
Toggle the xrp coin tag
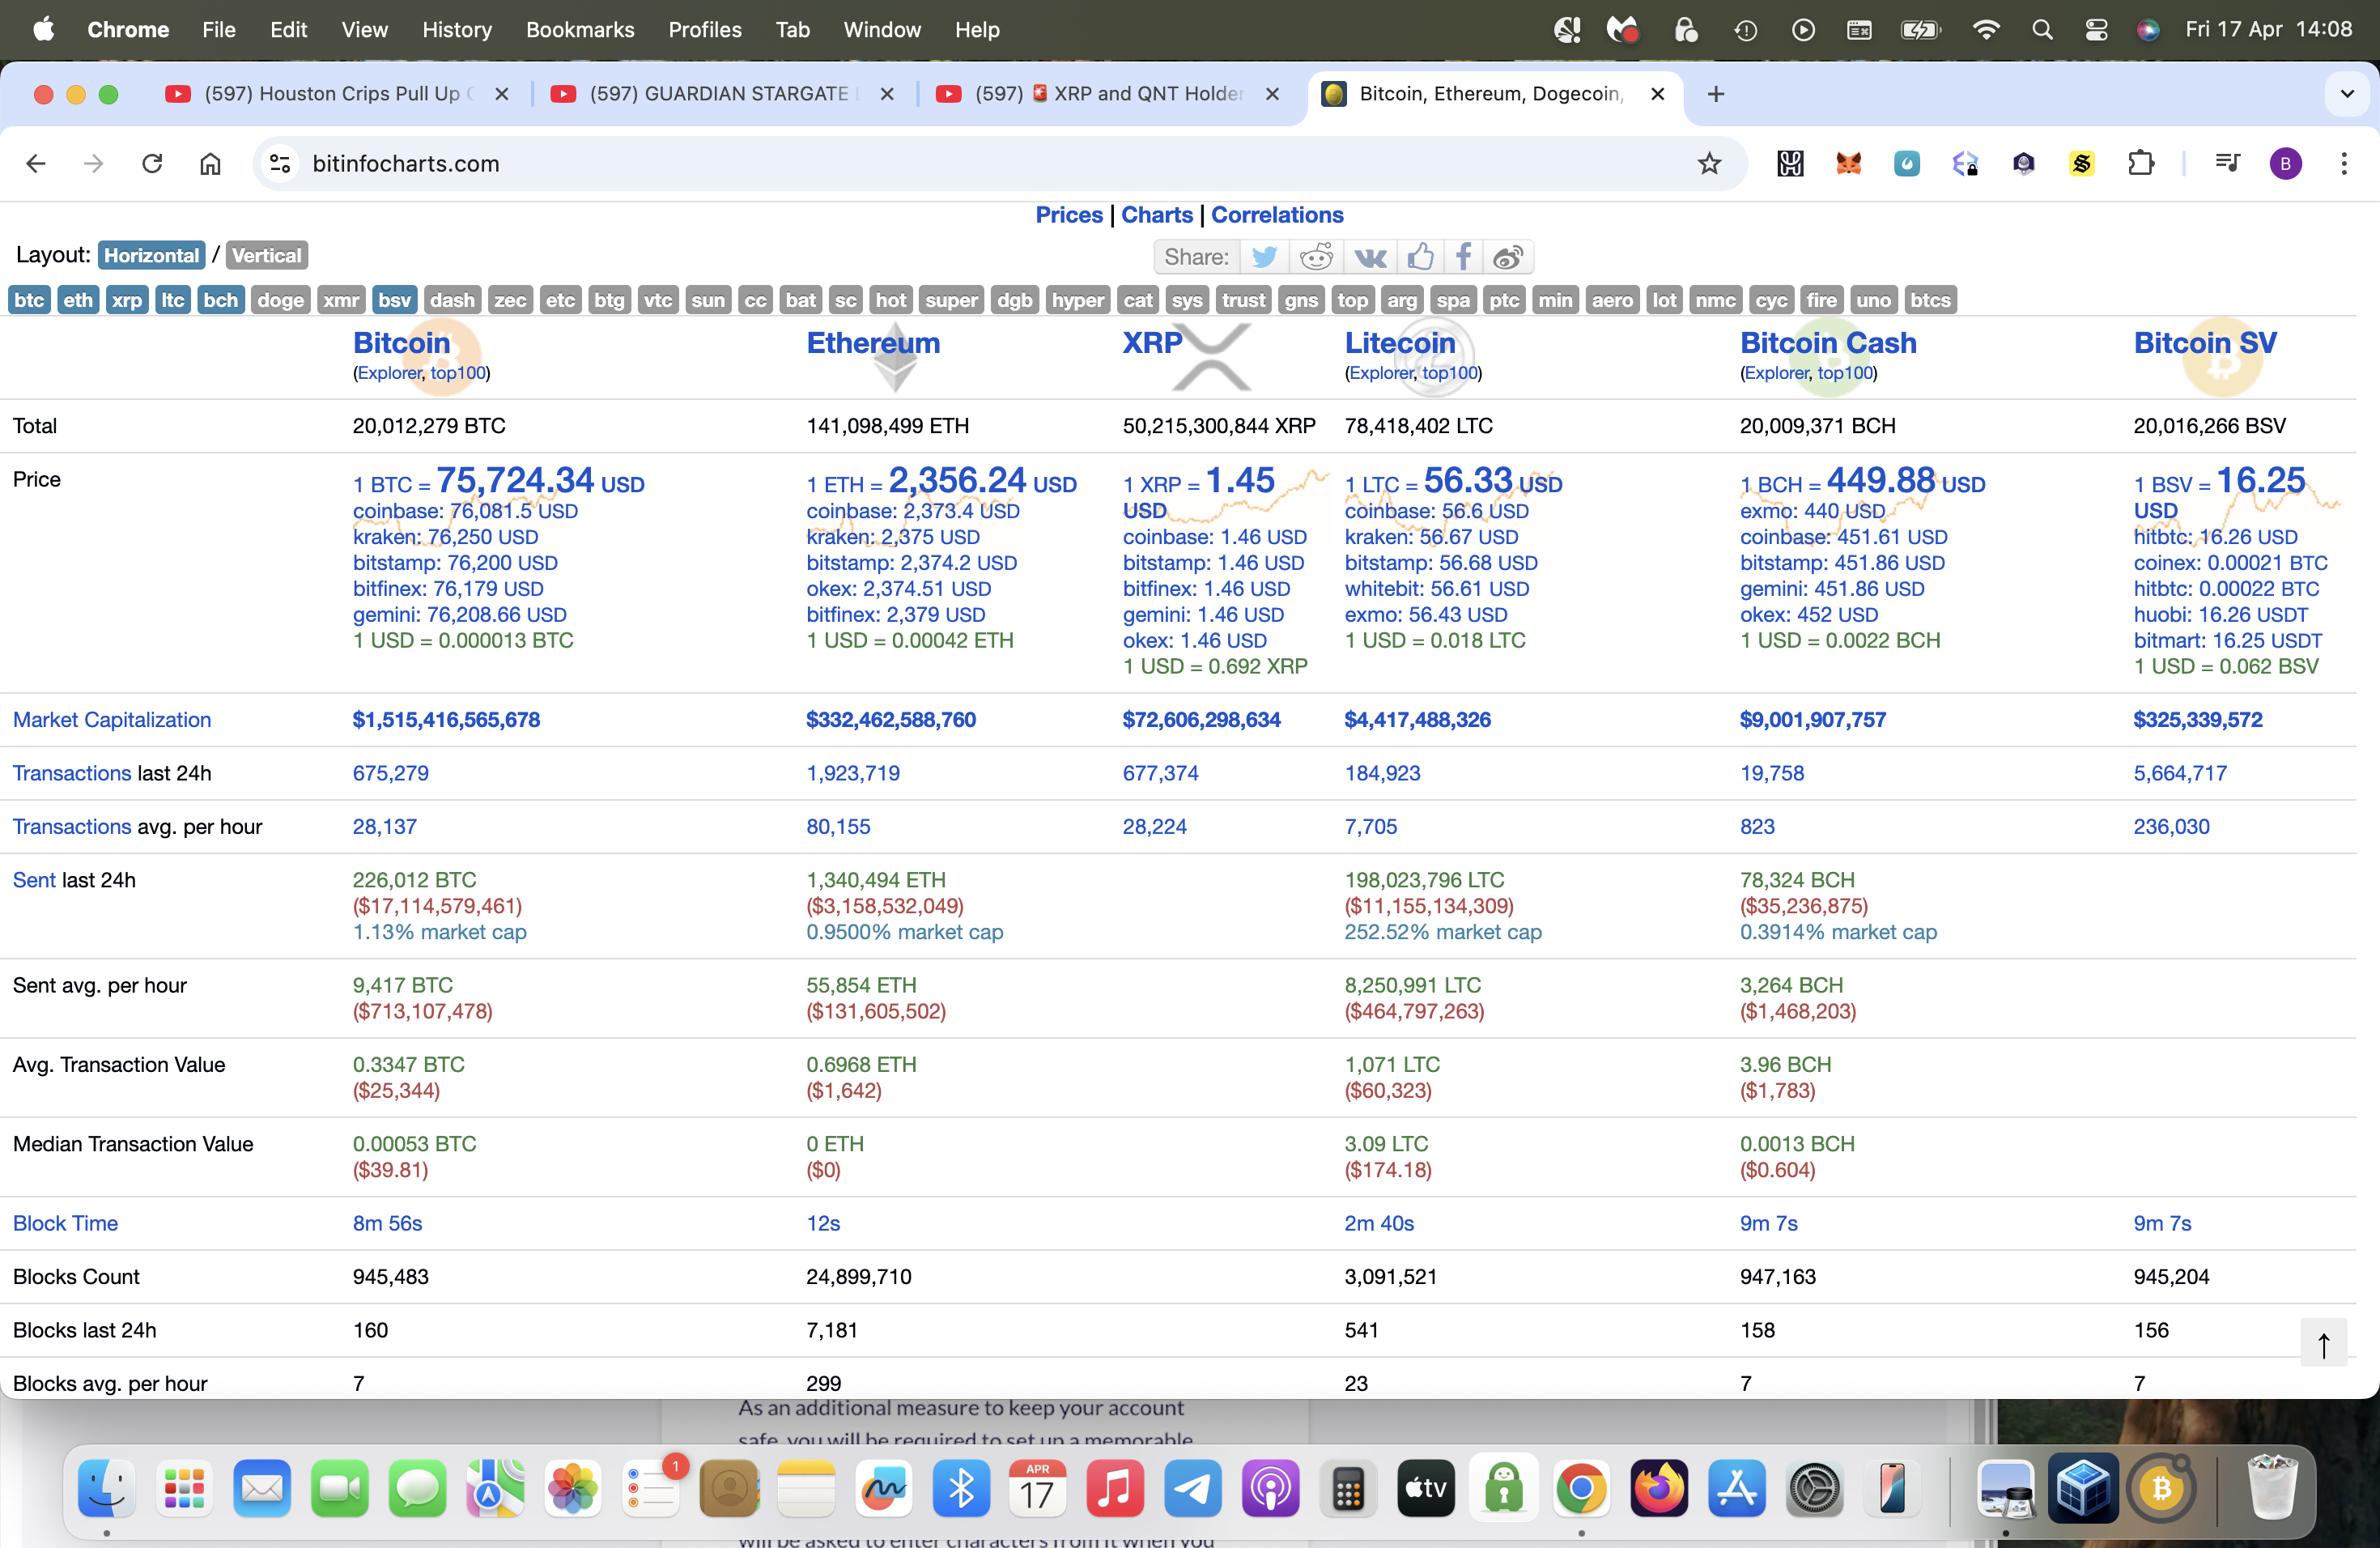(x=127, y=300)
